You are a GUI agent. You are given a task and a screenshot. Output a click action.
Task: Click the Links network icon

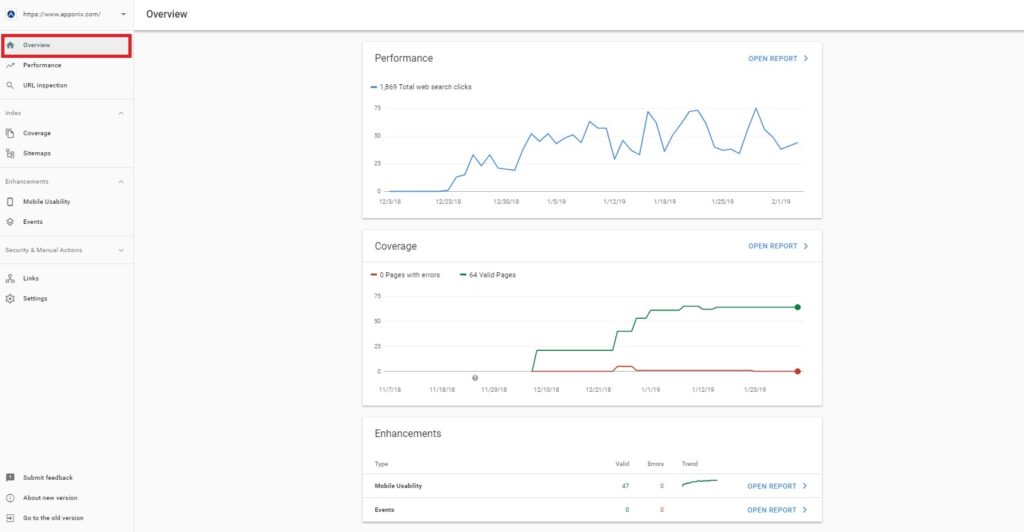tap(10, 278)
